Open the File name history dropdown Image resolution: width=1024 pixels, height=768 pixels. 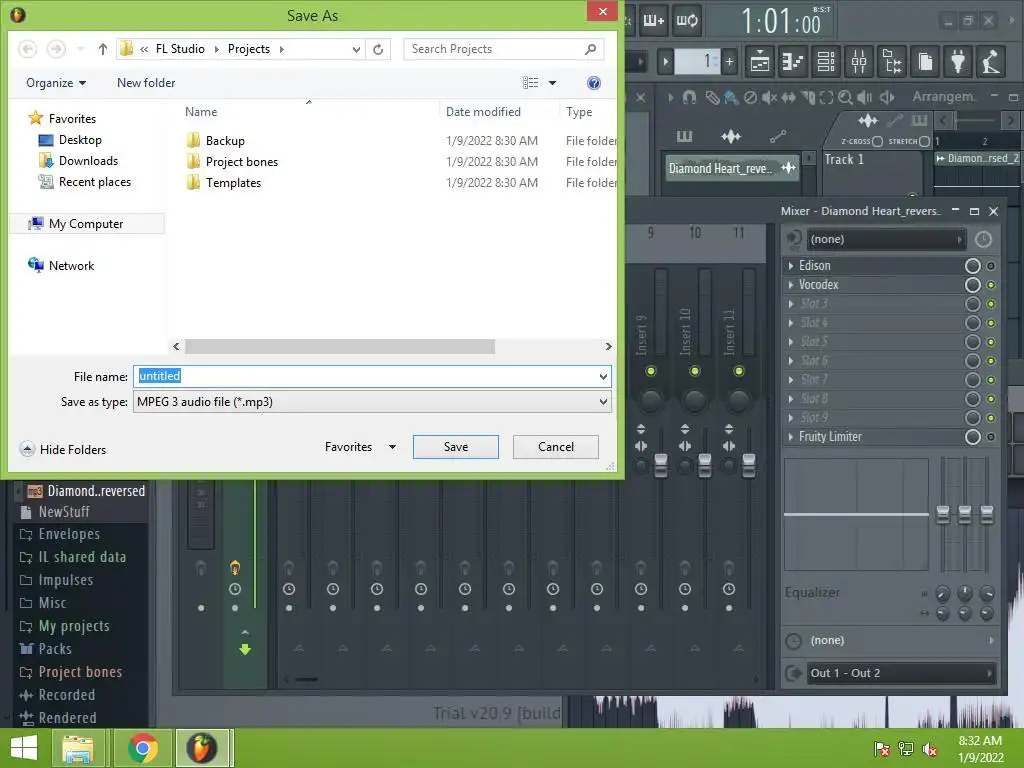tap(603, 376)
